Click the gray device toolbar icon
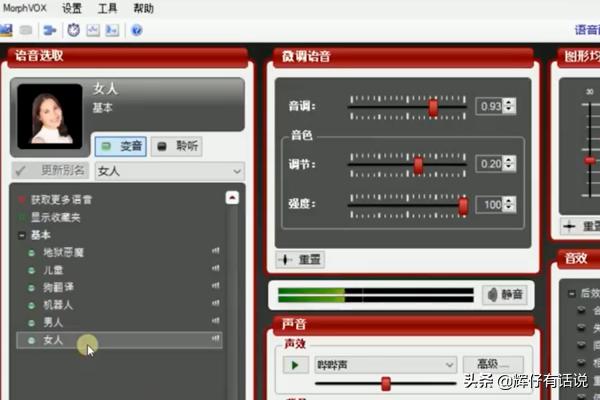600x400 pixels. (26, 30)
